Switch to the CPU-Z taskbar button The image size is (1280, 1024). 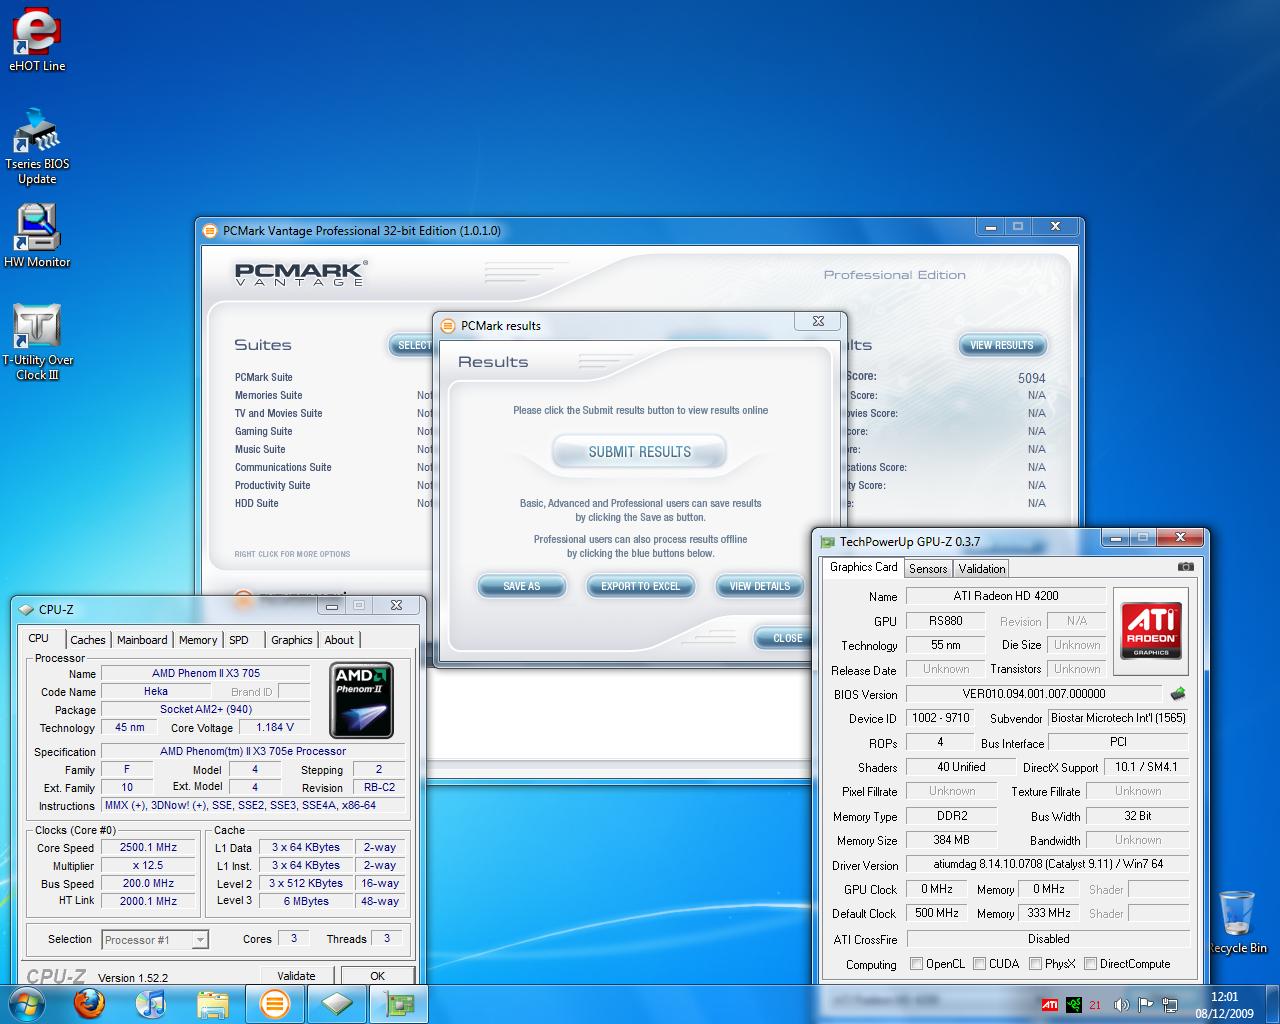[337, 1003]
